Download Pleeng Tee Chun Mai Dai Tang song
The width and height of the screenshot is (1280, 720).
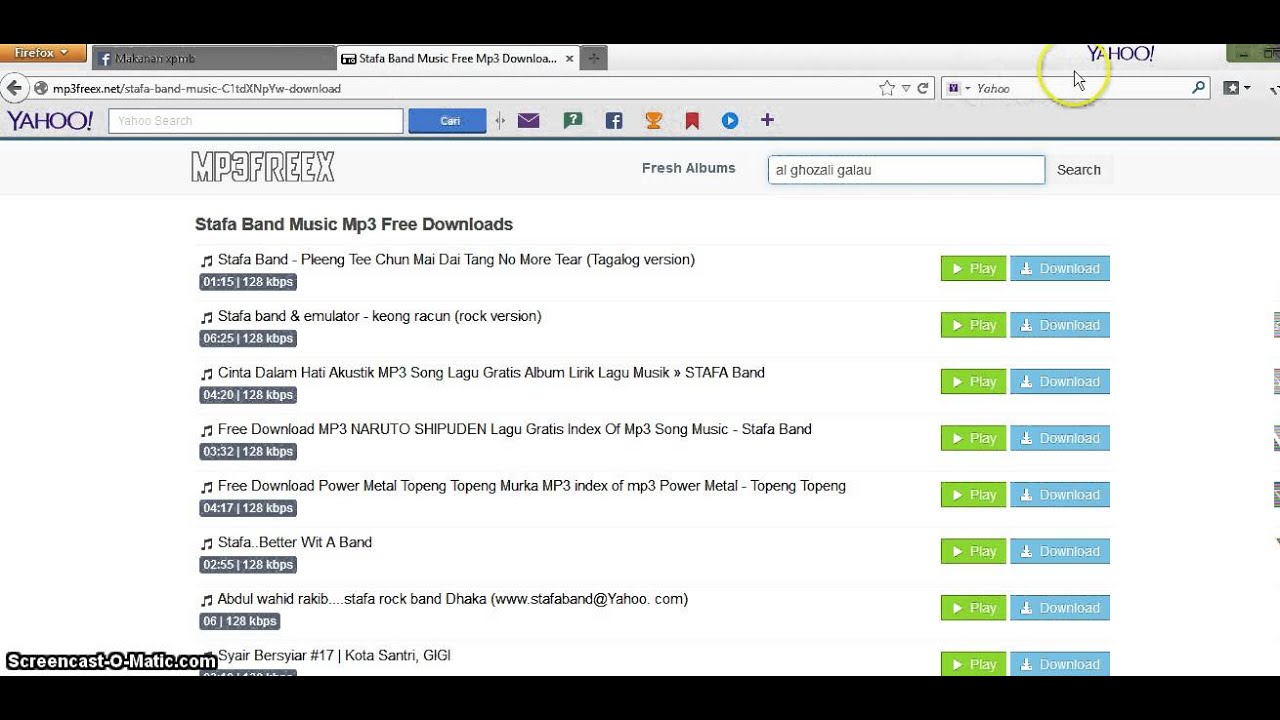coord(1060,268)
